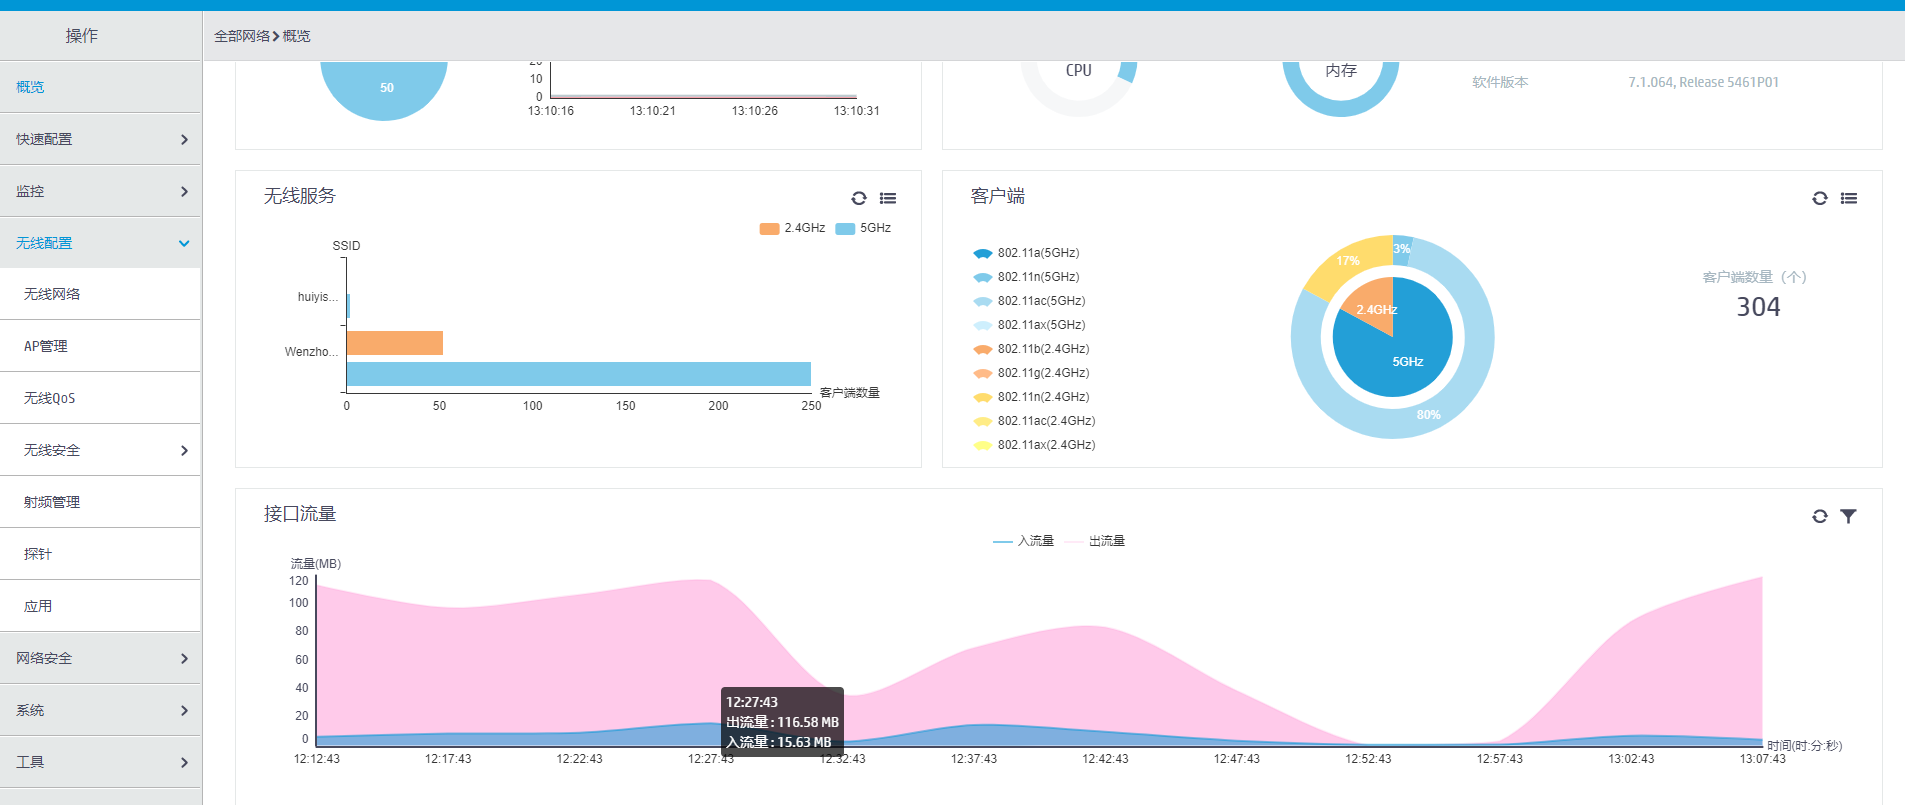Viewport: 1905px width, 805px height.
Task: Toggle 802.11ax(2.4GHz) legend item
Action: [1034, 445]
